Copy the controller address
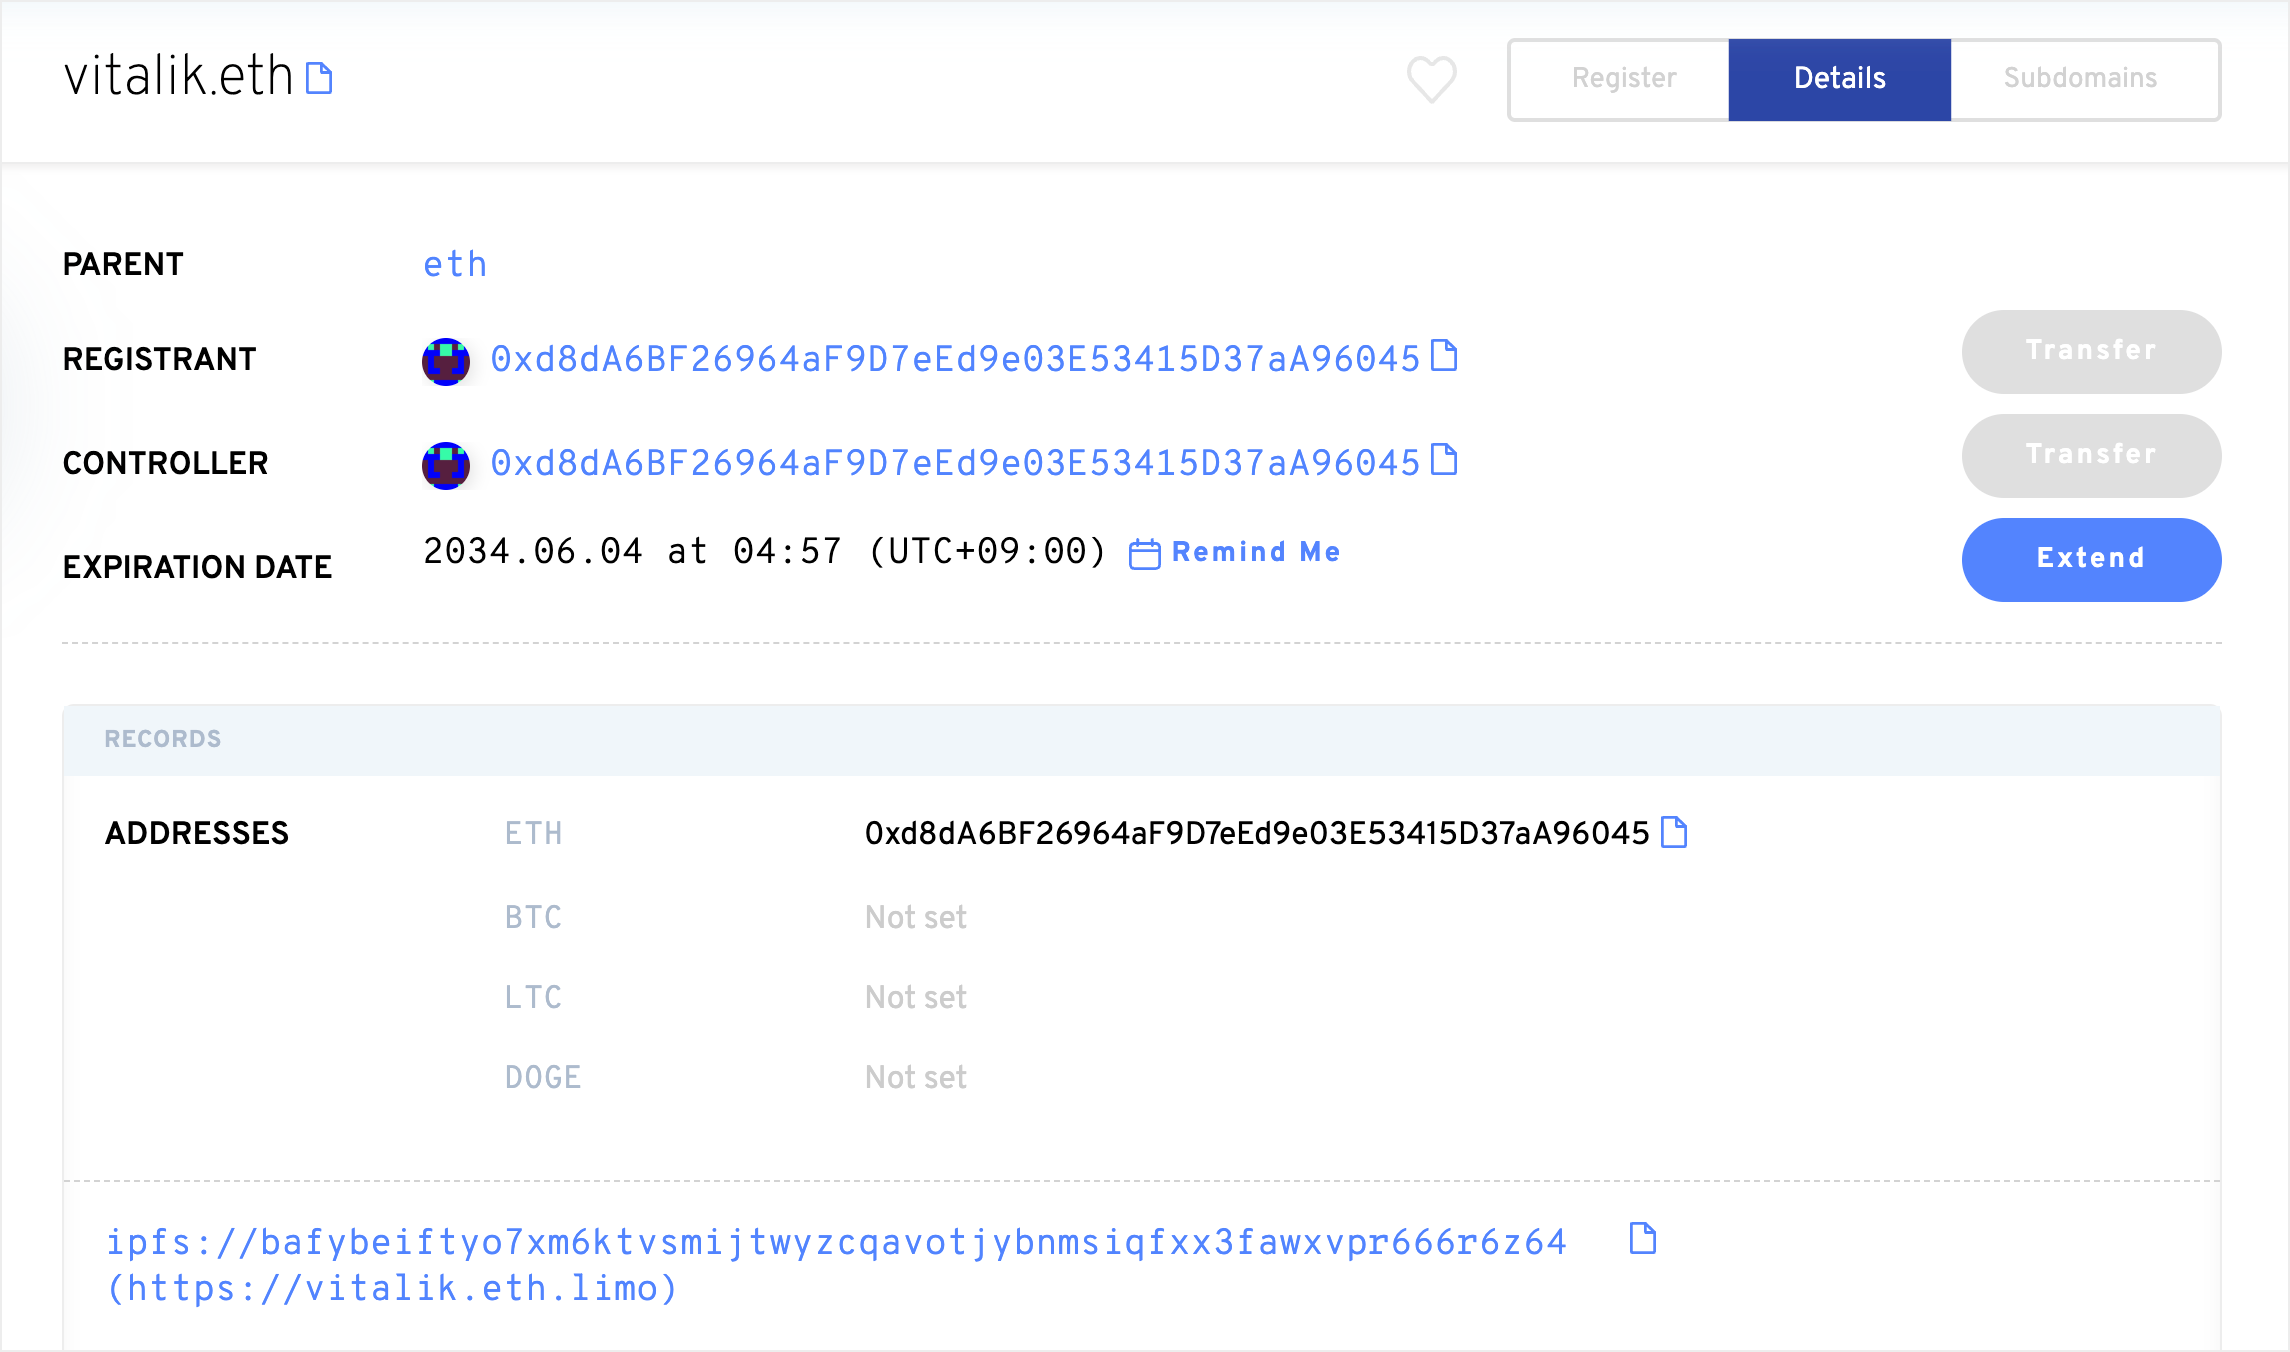Screen dimensions: 2290x1352 1444,460
